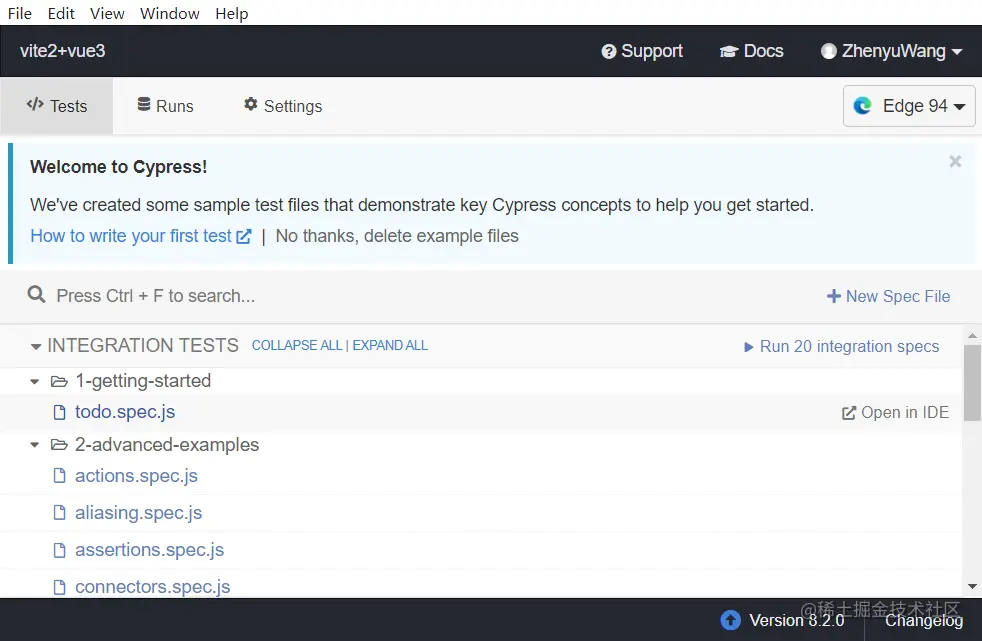The height and width of the screenshot is (641, 982).
Task: Open the Settings tab
Action: (283, 106)
